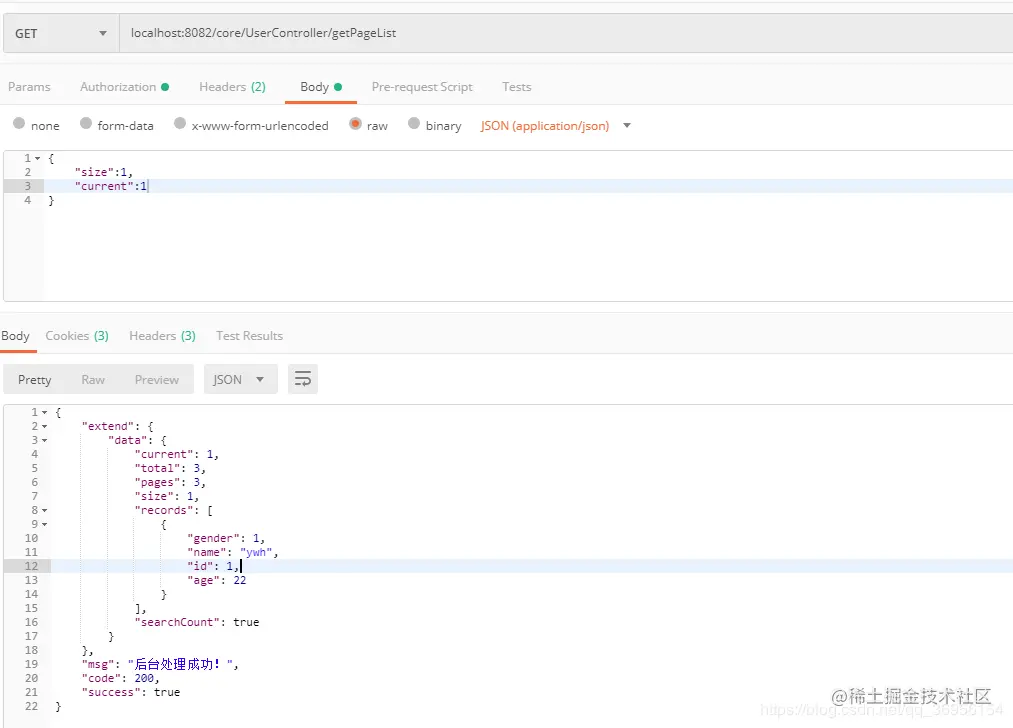Switch to the response Body tab
This screenshot has width=1013, height=728.
click(16, 336)
